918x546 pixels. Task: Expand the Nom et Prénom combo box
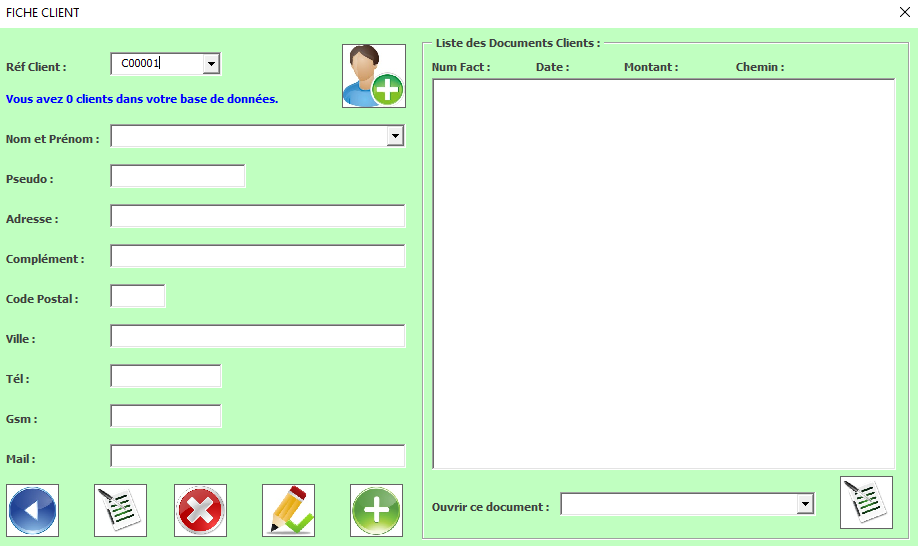[395, 136]
